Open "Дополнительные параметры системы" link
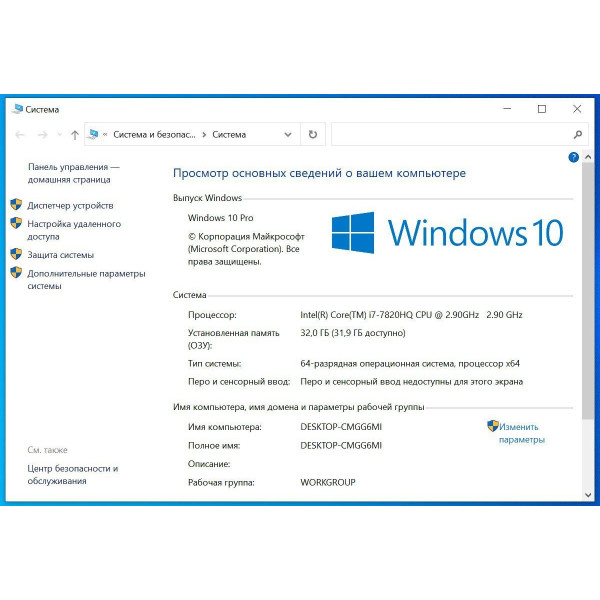 (86, 280)
